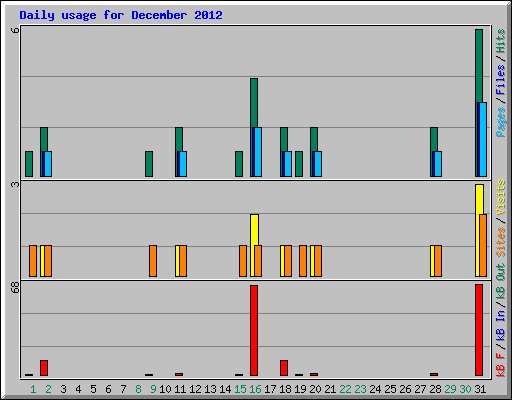The height and width of the screenshot is (400, 512).
Task: Click the 'Hits' legend label
Action: [501, 41]
